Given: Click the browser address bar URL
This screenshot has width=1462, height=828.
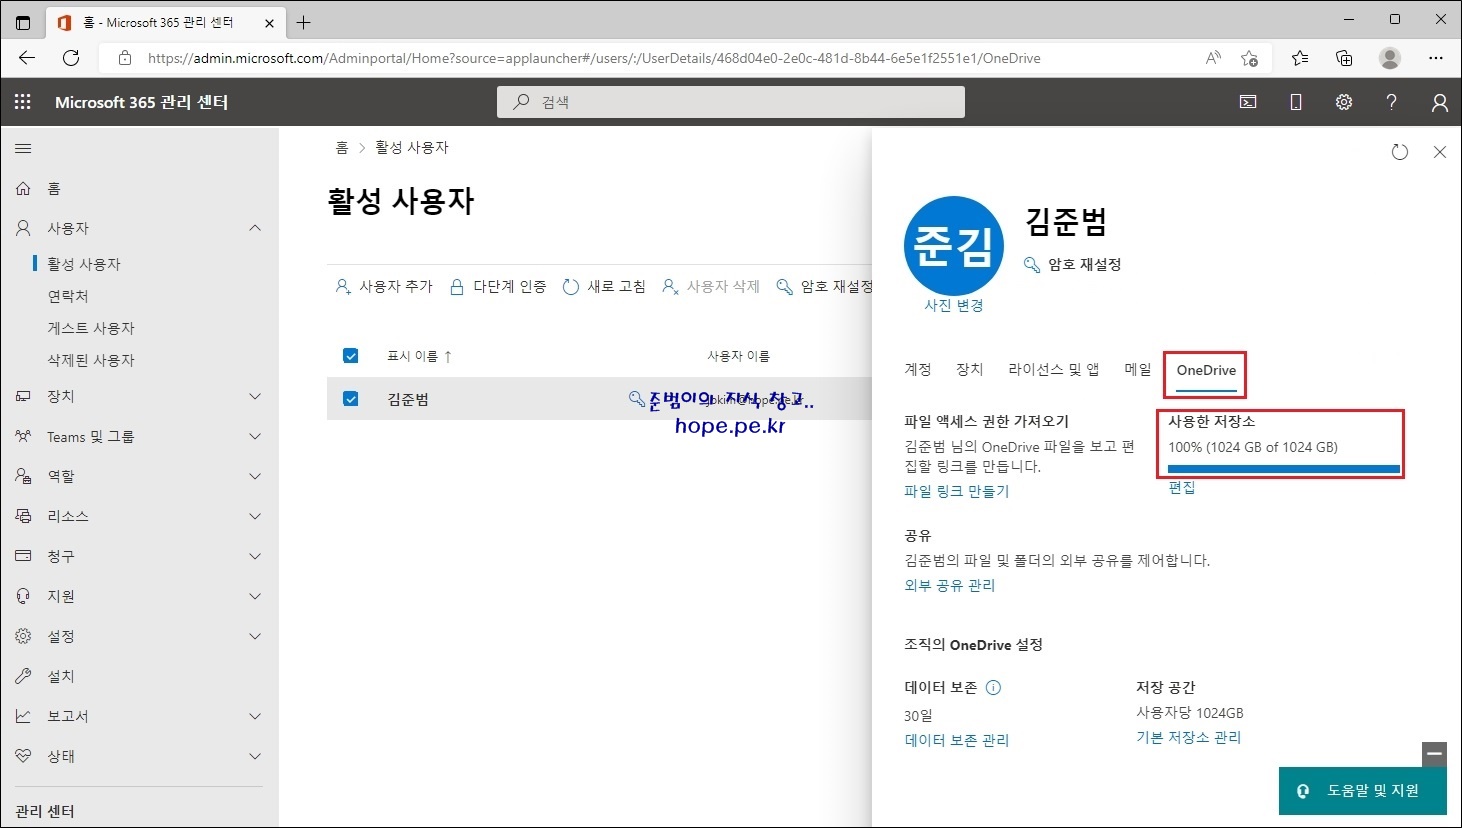Looking at the screenshot, I should click(594, 58).
